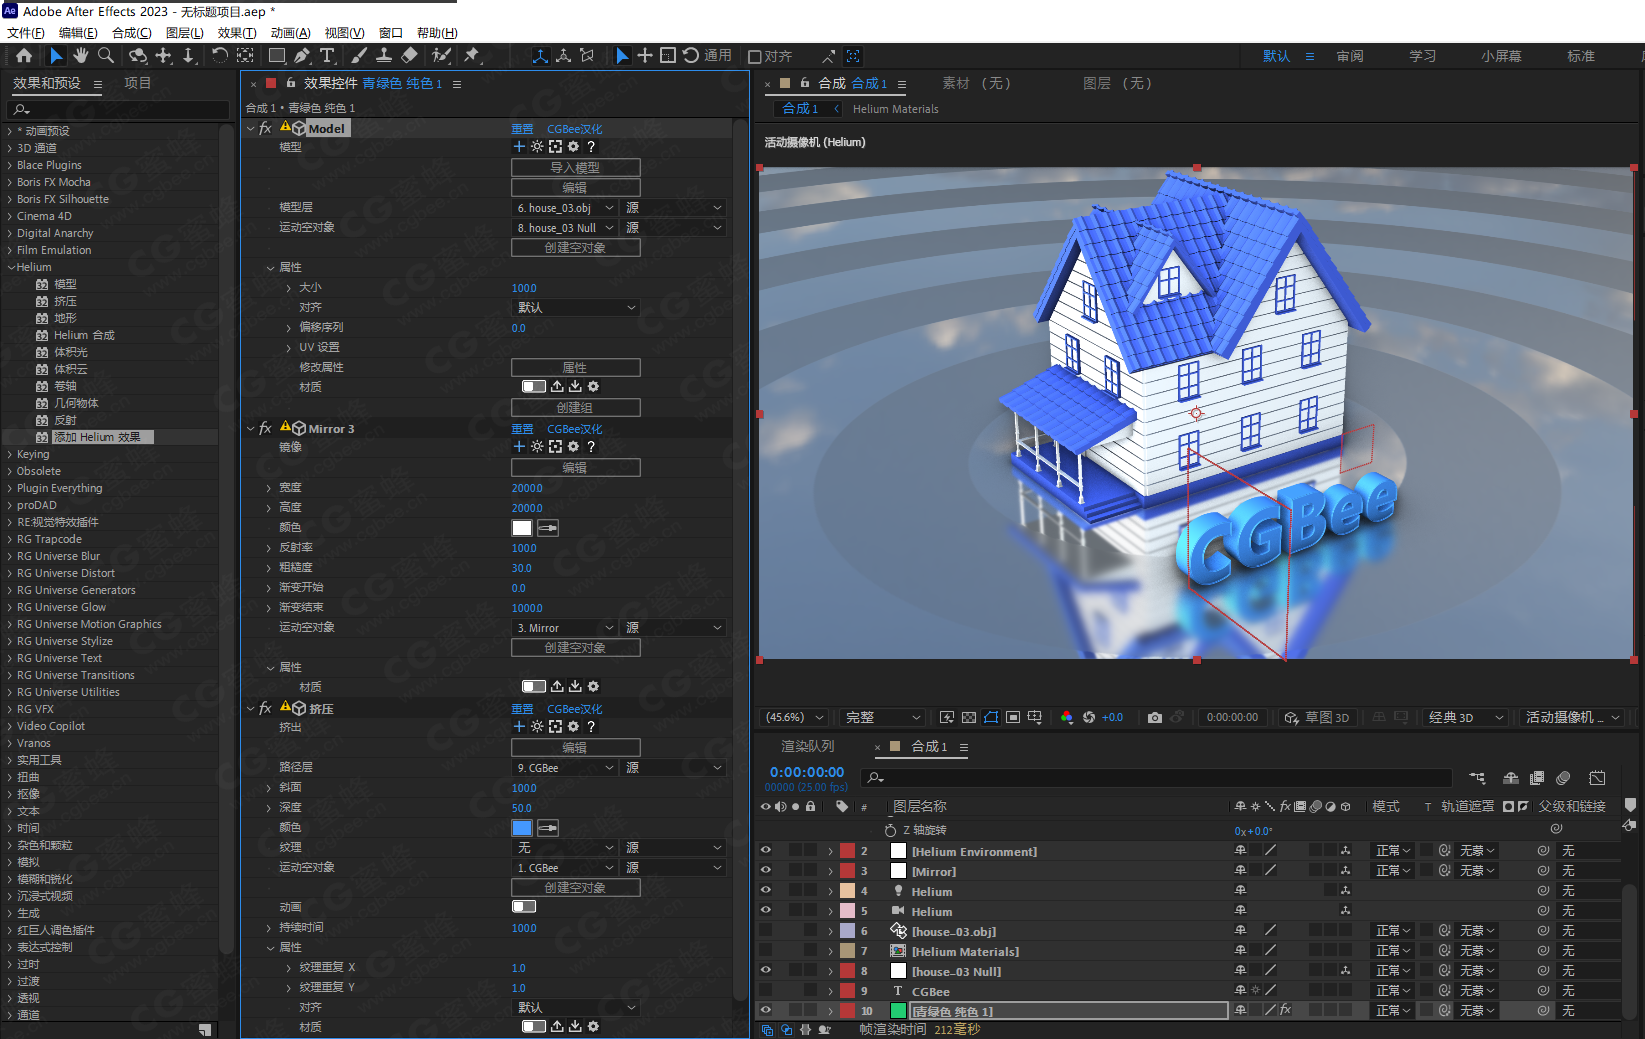Image resolution: width=1645 pixels, height=1039 pixels.
Task: Enable the frame blending timeline icon
Action: 1537,778
